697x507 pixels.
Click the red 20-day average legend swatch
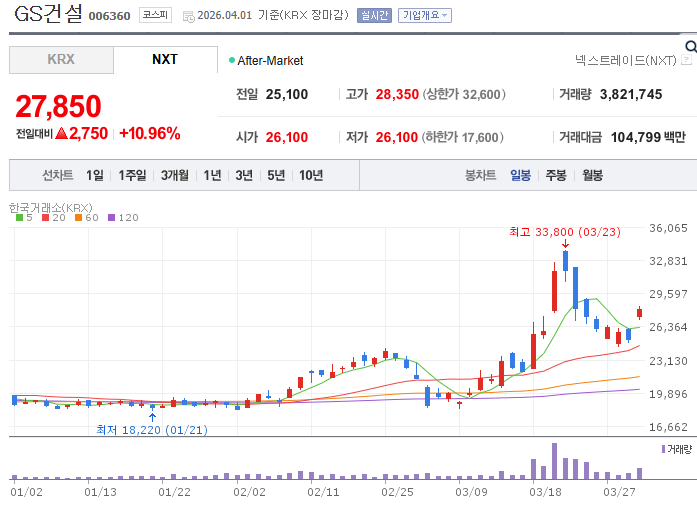point(45,218)
